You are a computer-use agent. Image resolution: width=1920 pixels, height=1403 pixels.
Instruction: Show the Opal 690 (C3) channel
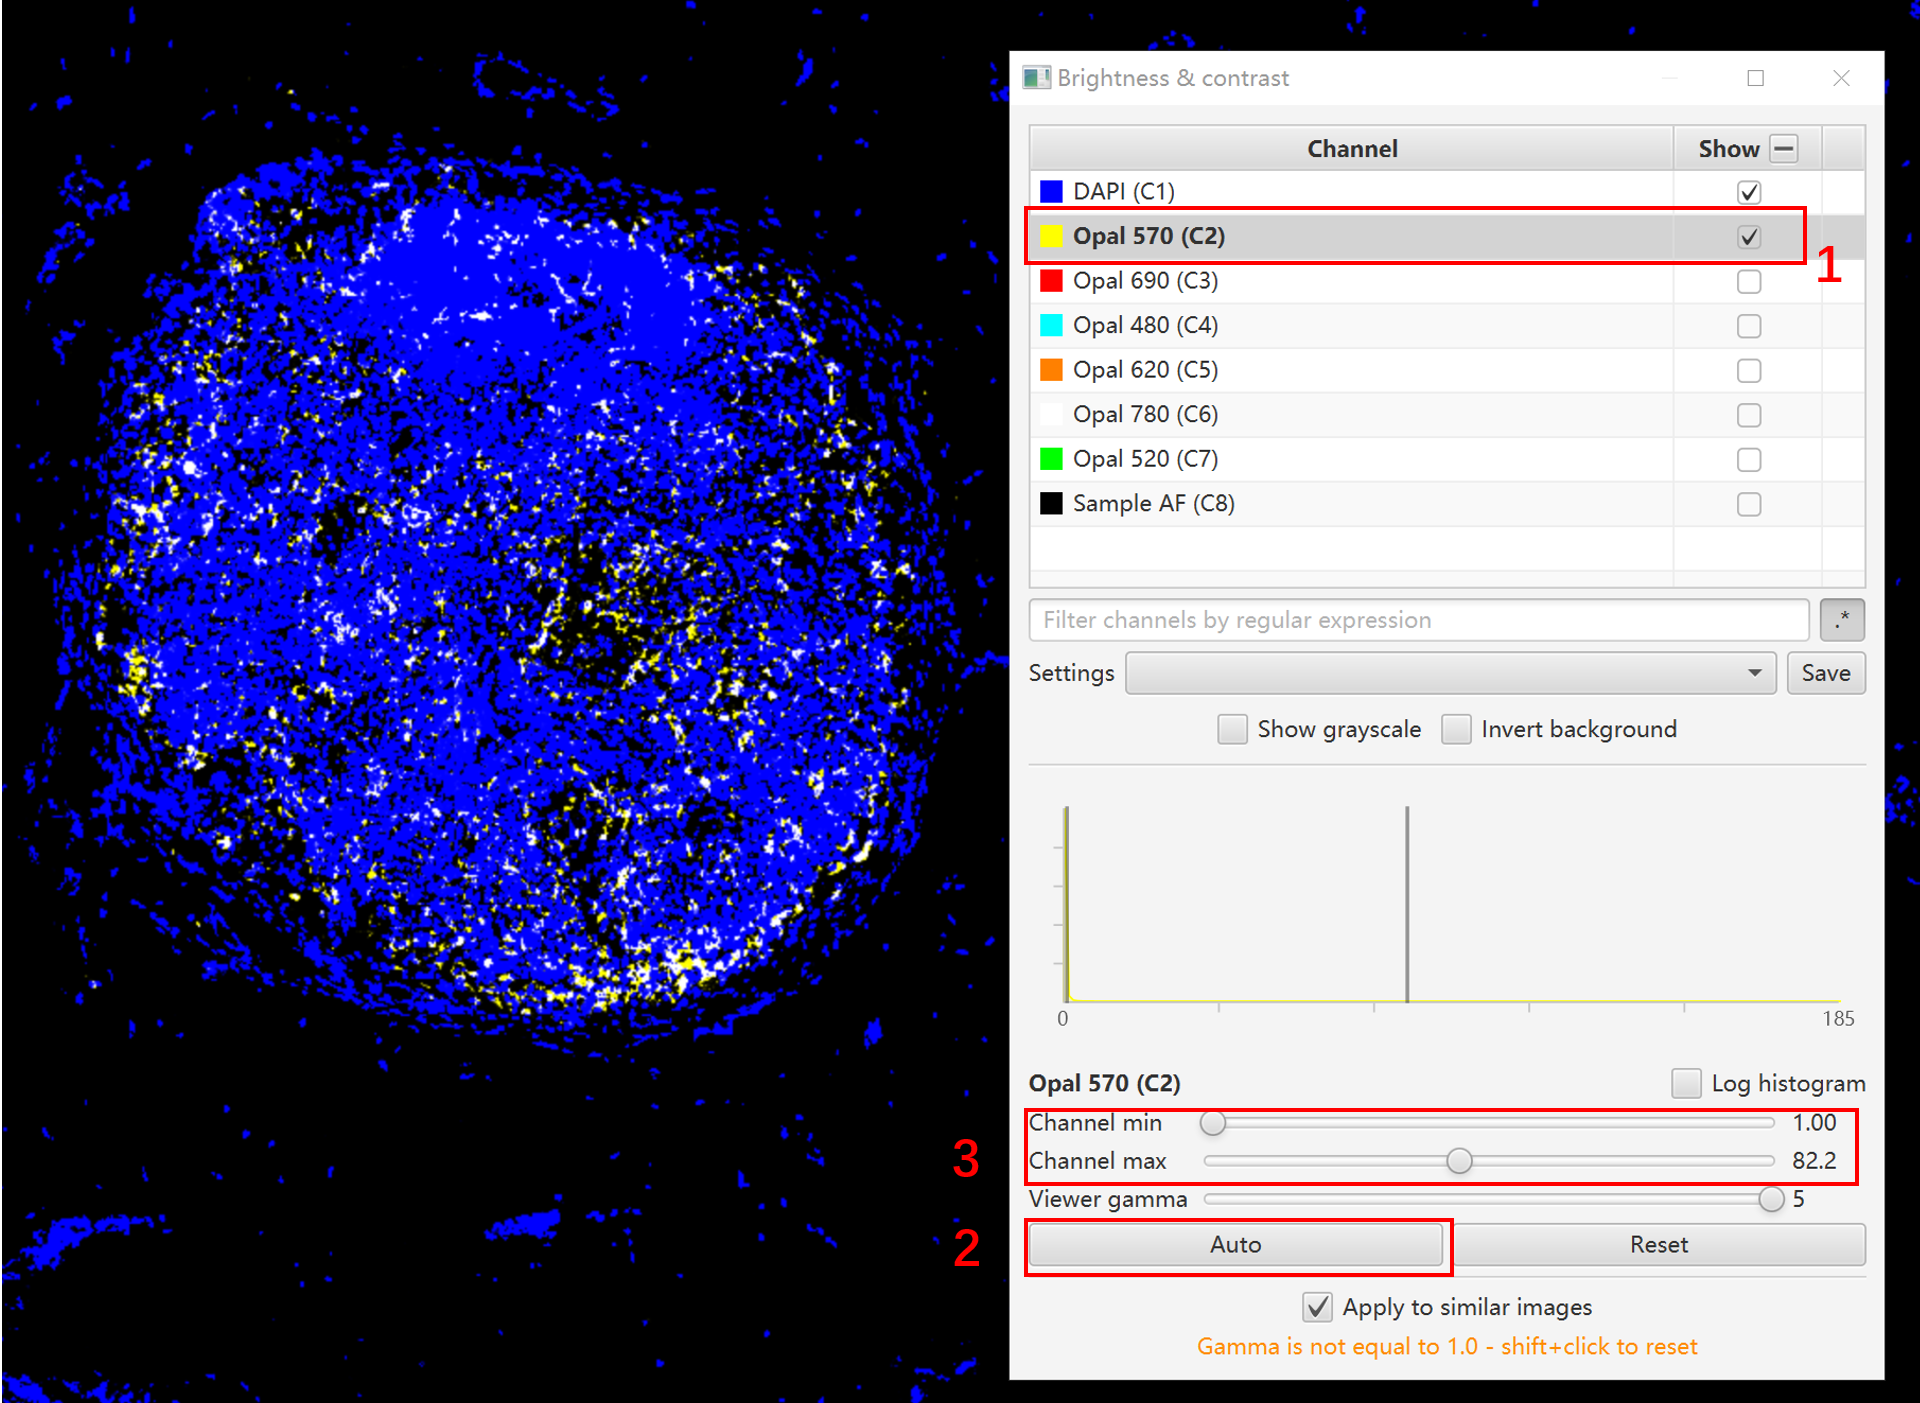(x=1748, y=282)
